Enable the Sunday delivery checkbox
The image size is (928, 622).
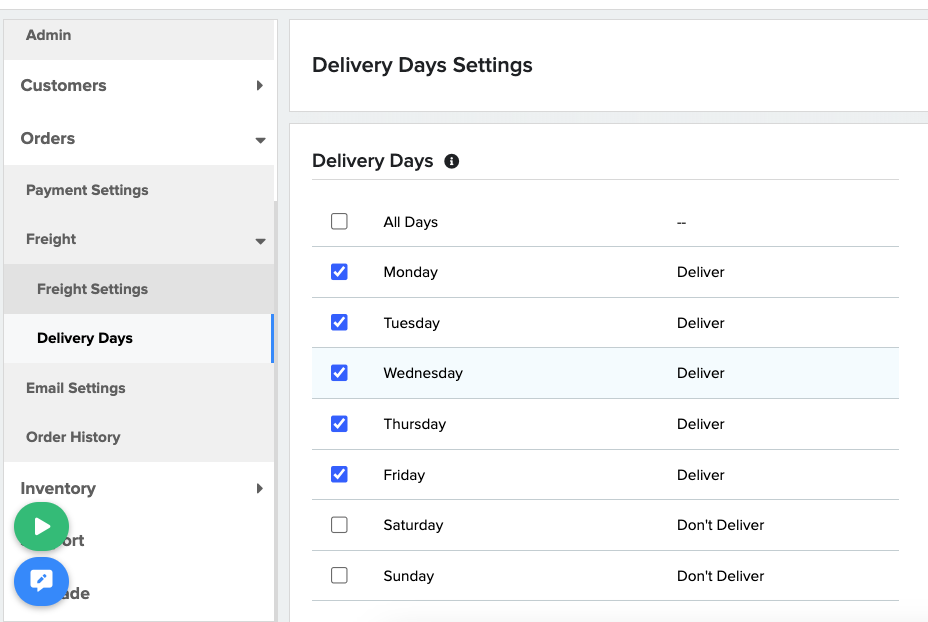(x=339, y=575)
